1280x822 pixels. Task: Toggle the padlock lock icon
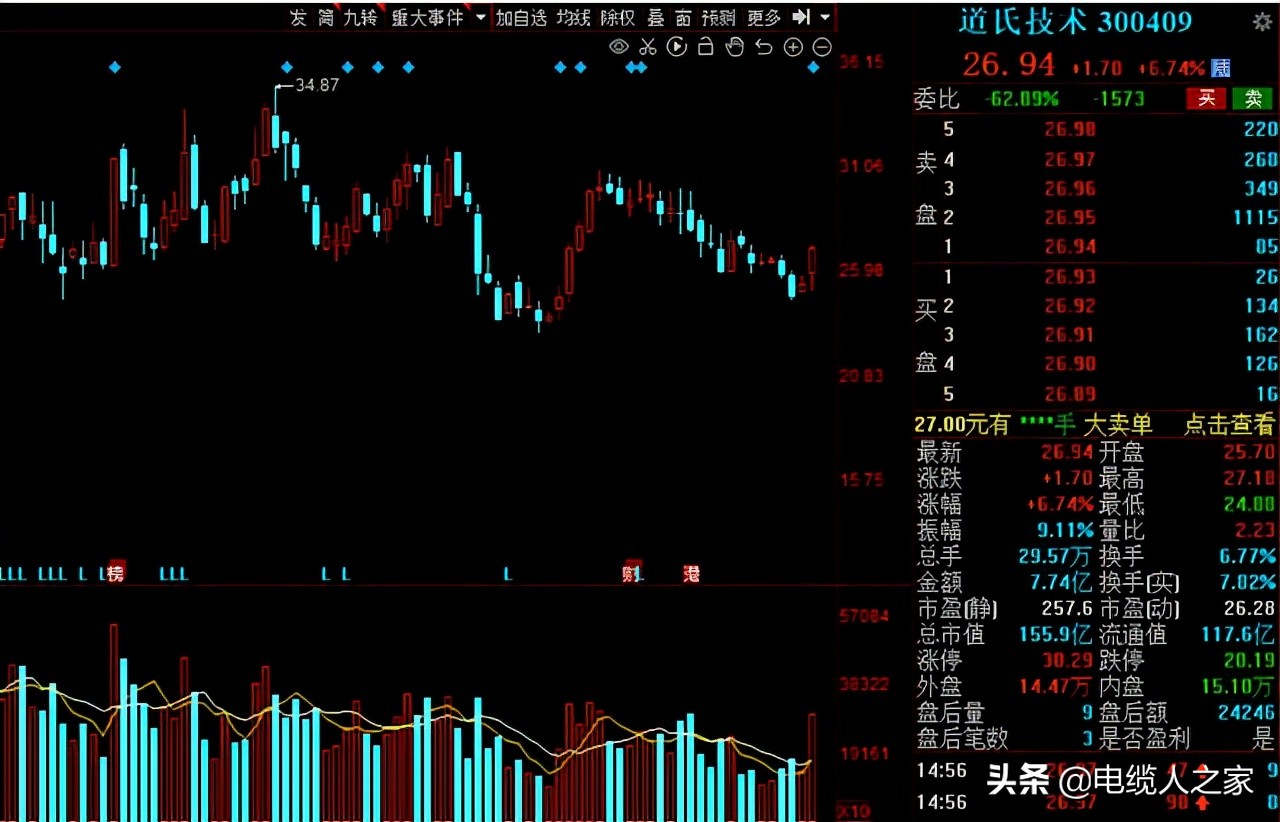pyautogui.click(x=705, y=46)
